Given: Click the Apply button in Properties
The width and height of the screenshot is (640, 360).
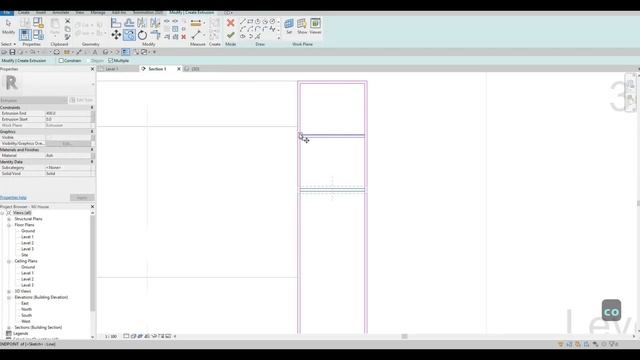Looking at the screenshot, I should click(x=82, y=198).
